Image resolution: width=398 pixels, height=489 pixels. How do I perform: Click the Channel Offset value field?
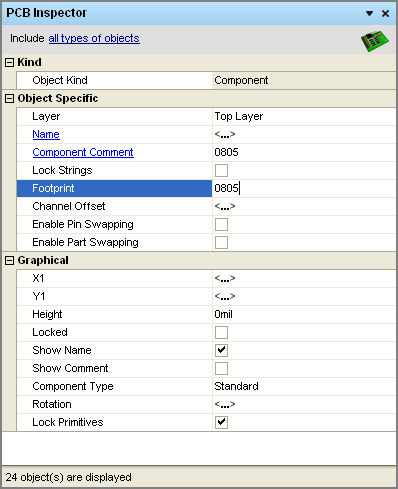pos(304,206)
